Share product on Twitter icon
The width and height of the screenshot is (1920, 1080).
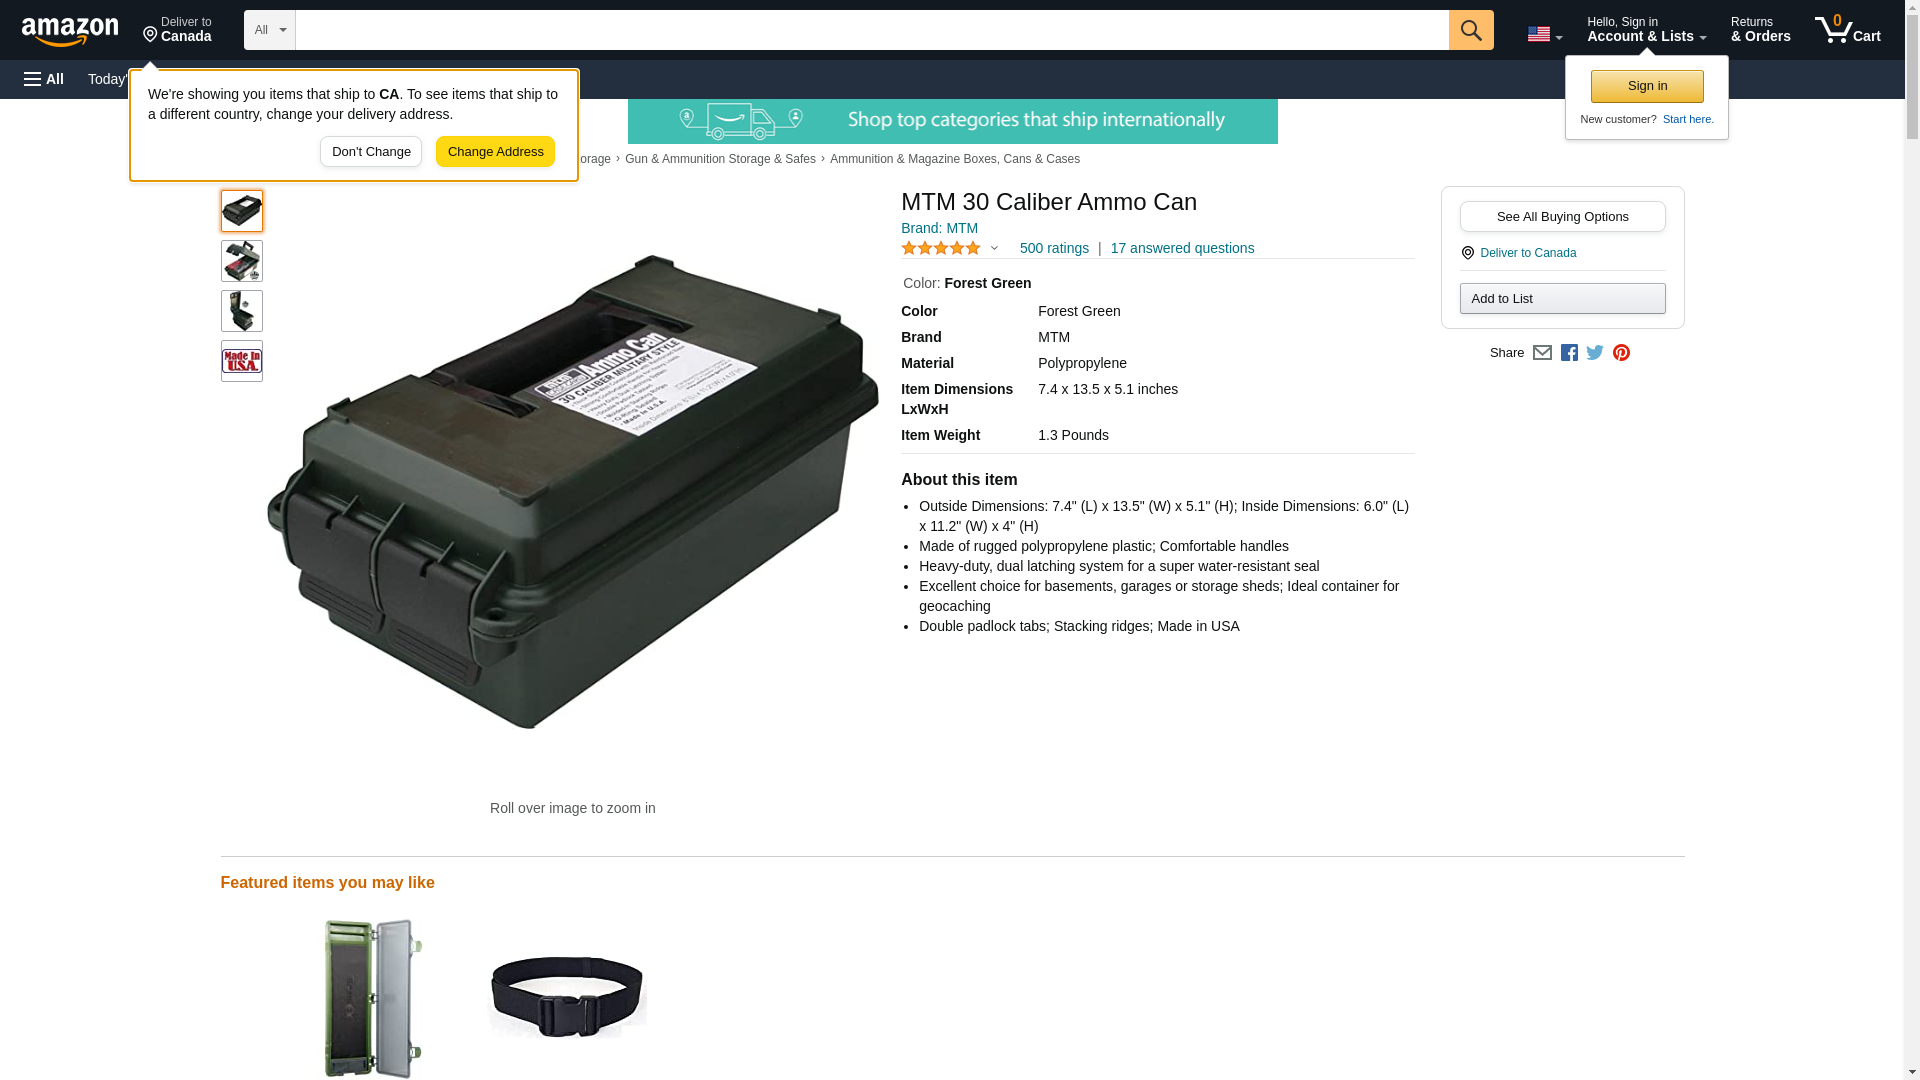tap(1595, 352)
